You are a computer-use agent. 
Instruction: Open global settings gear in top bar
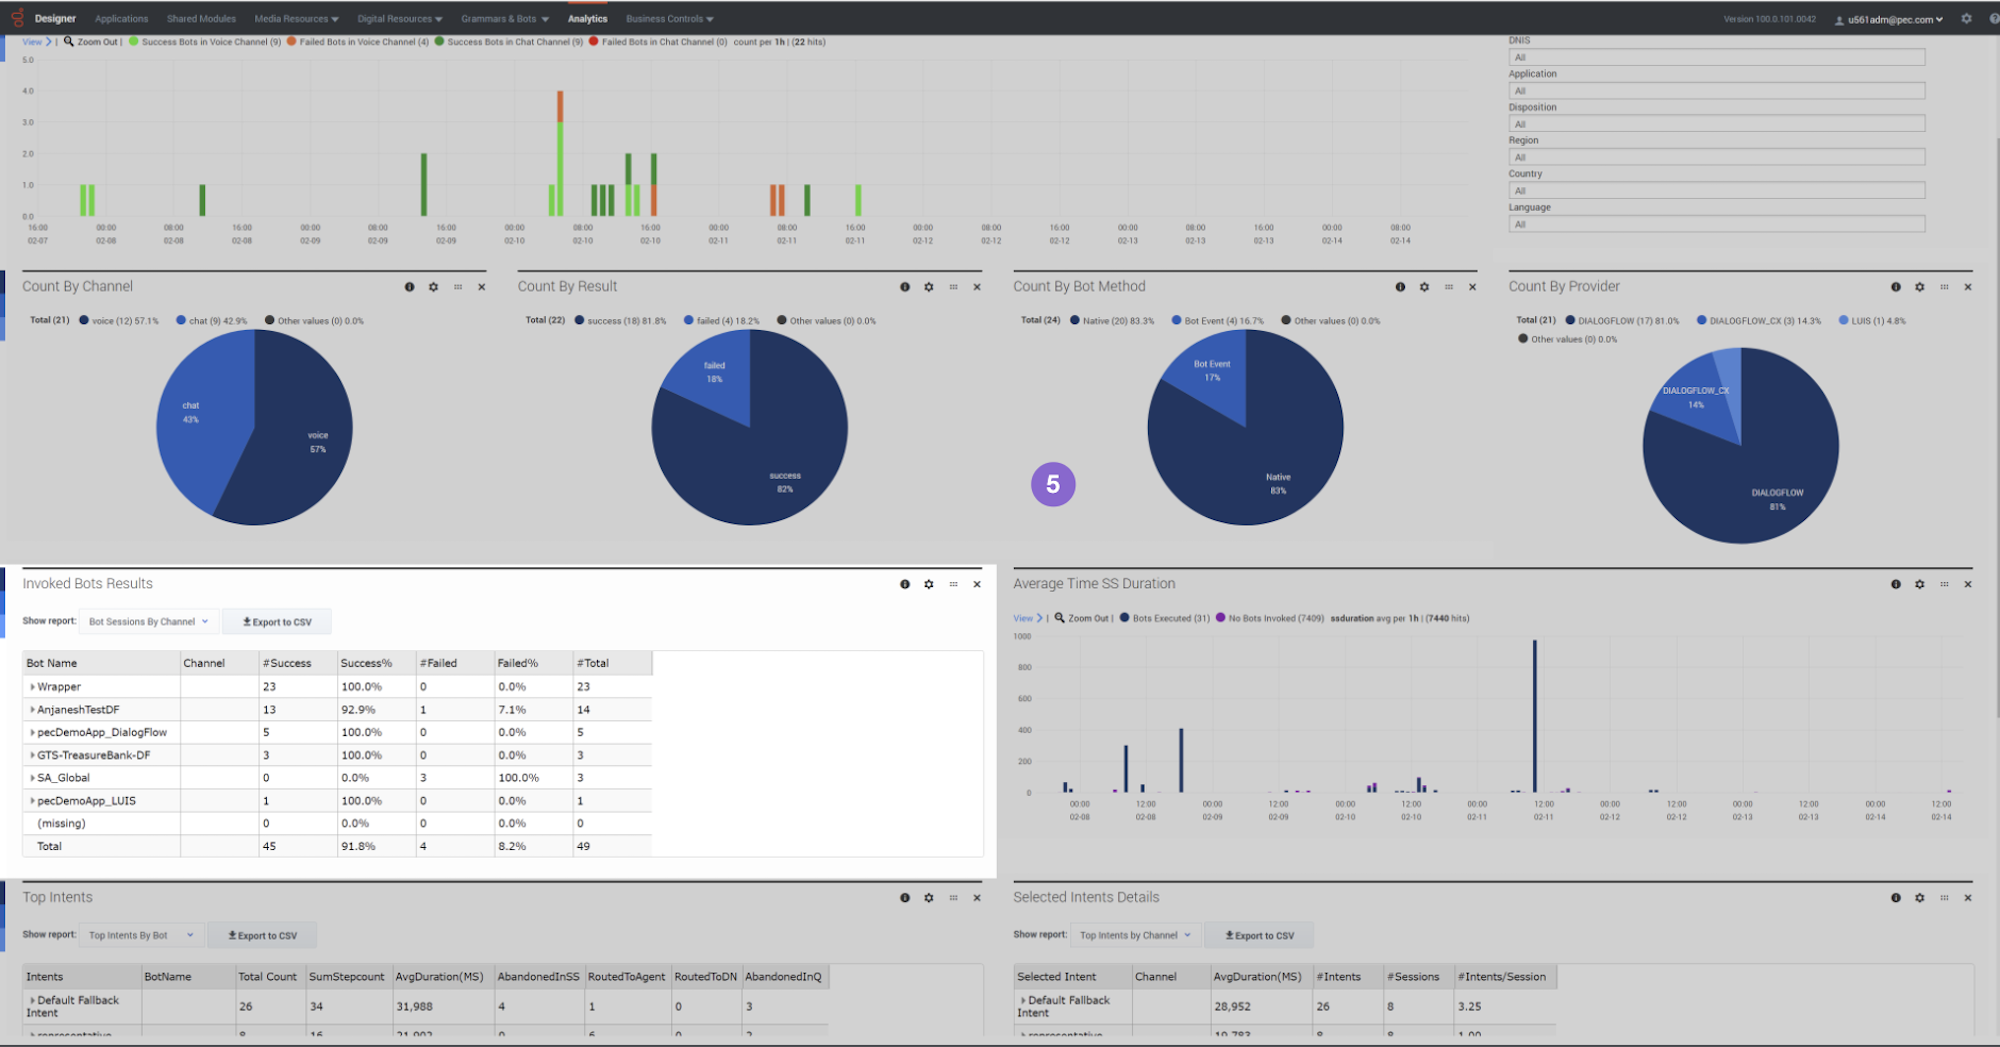click(1966, 18)
